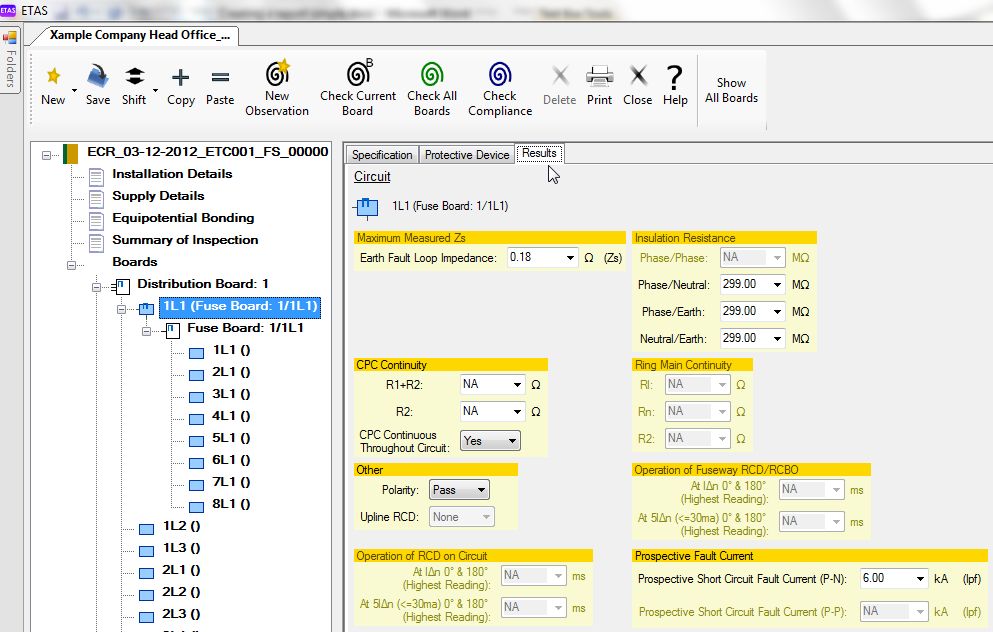This screenshot has height=632, width=993.
Task: Click the ETAS application logo icon
Action: pyautogui.click(x=8, y=10)
